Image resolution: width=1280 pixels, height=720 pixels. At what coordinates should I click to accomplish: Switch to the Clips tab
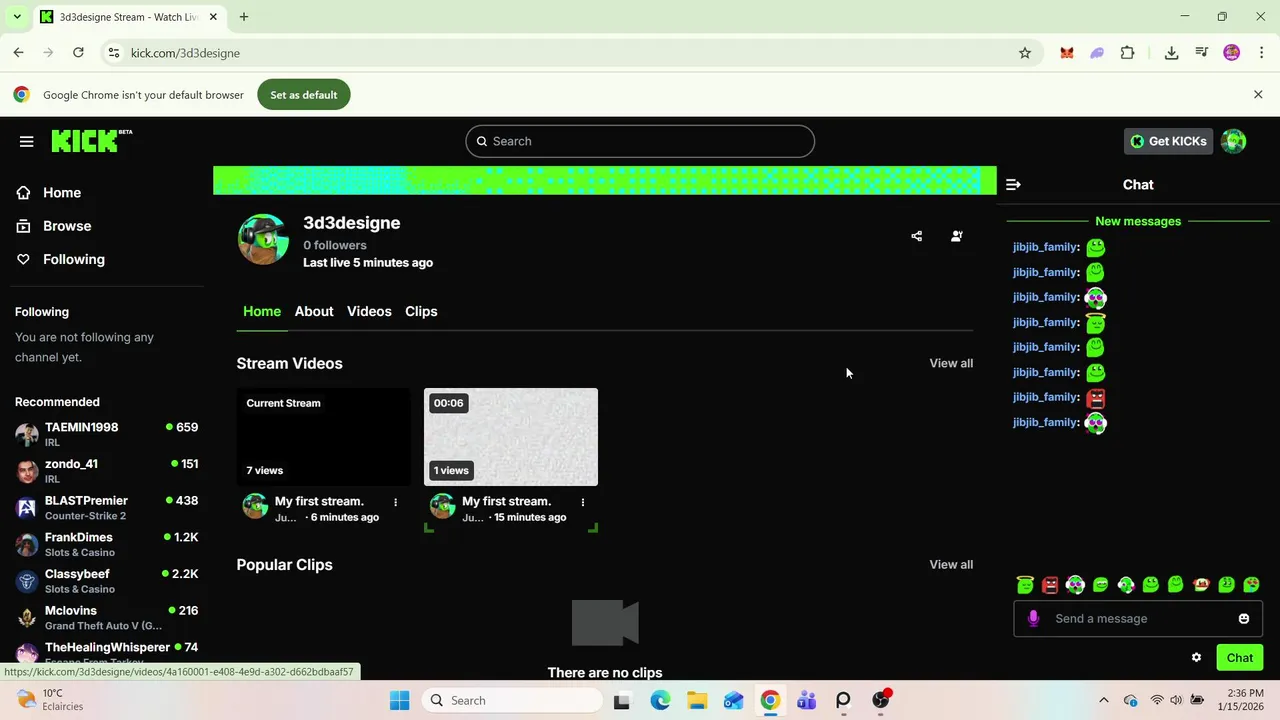click(421, 311)
